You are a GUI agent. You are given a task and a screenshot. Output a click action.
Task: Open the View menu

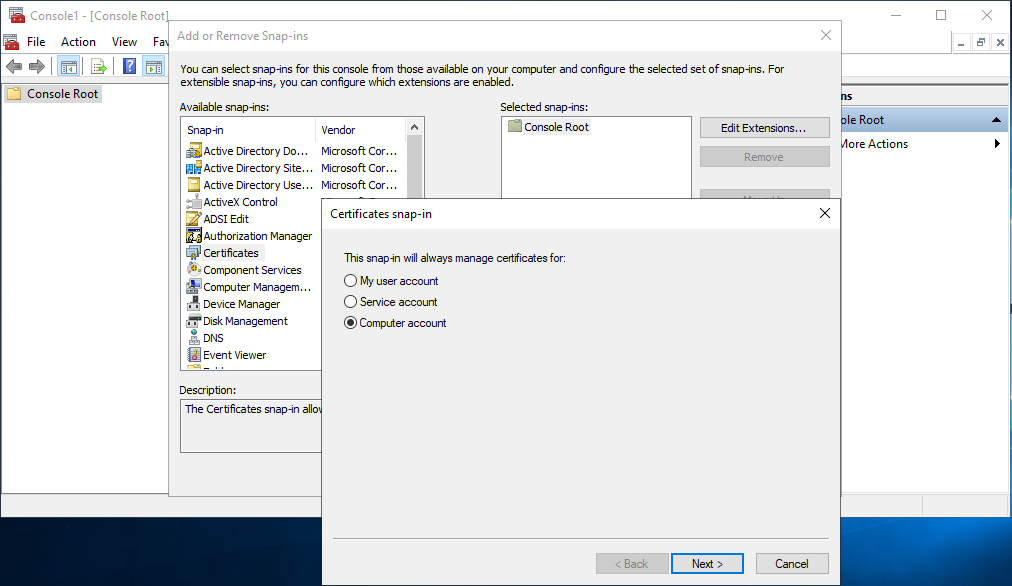(x=124, y=41)
